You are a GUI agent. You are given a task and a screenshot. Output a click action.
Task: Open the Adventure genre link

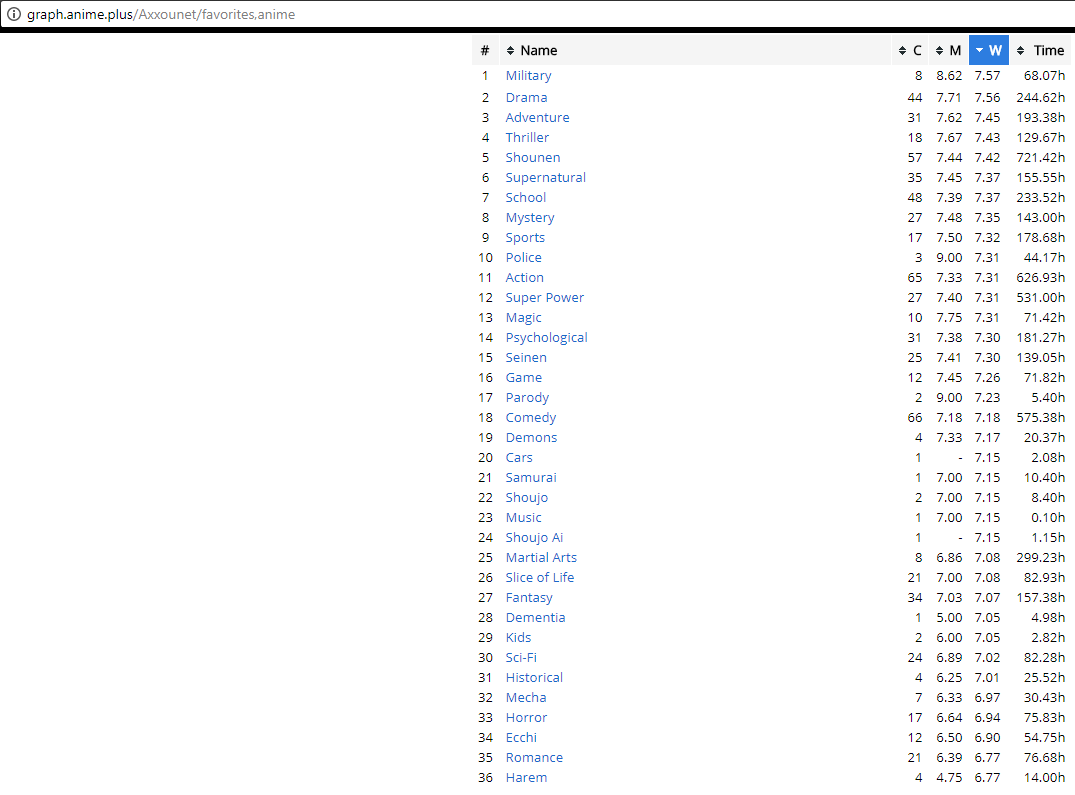[537, 117]
